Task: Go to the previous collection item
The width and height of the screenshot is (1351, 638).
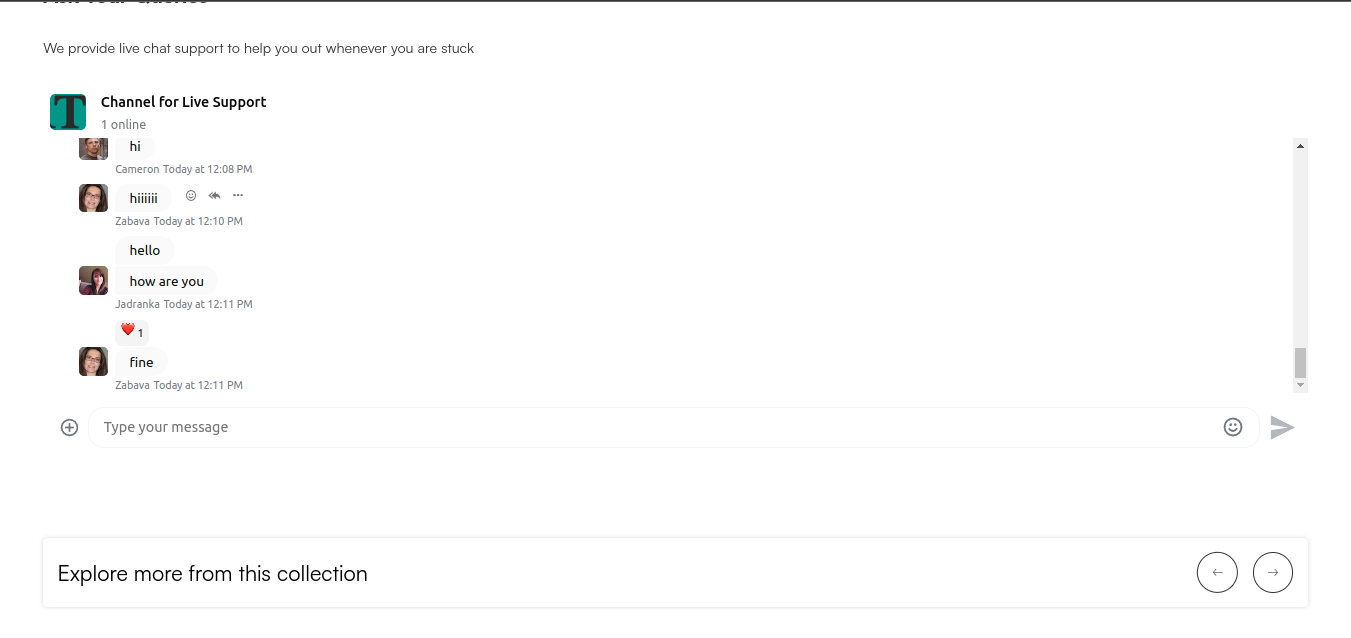Action: coord(1217,573)
